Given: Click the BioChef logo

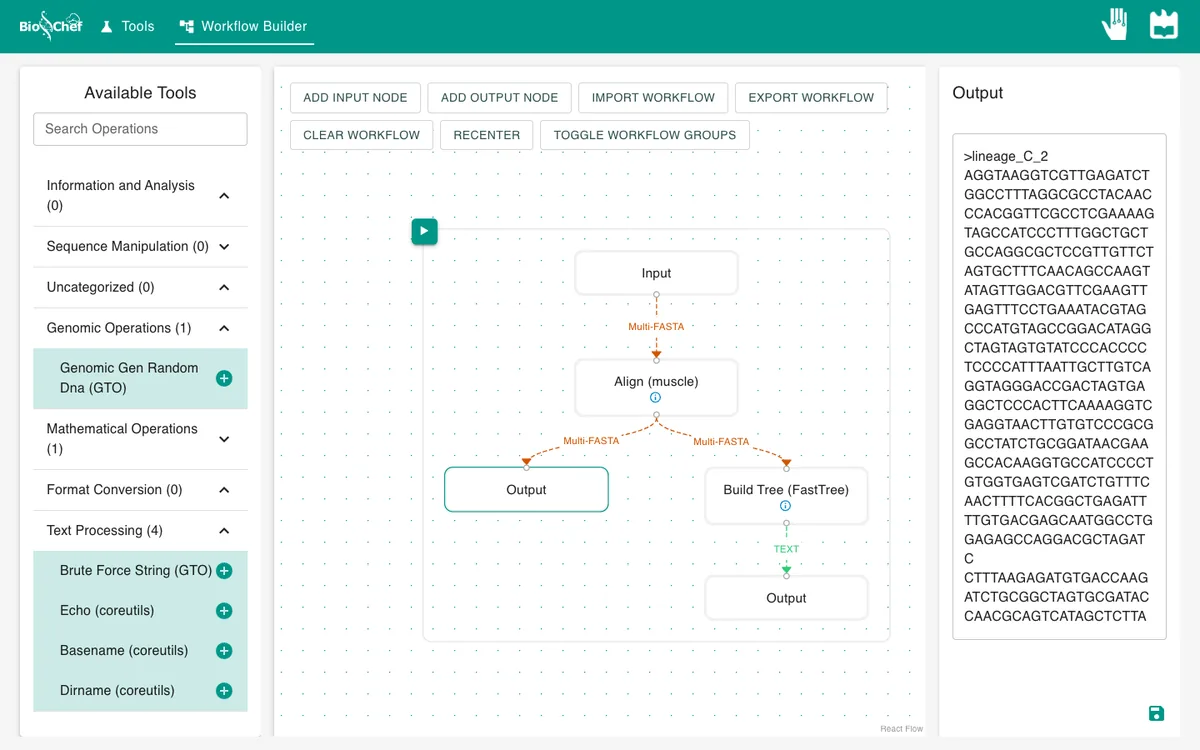Looking at the screenshot, I should click(x=51, y=26).
